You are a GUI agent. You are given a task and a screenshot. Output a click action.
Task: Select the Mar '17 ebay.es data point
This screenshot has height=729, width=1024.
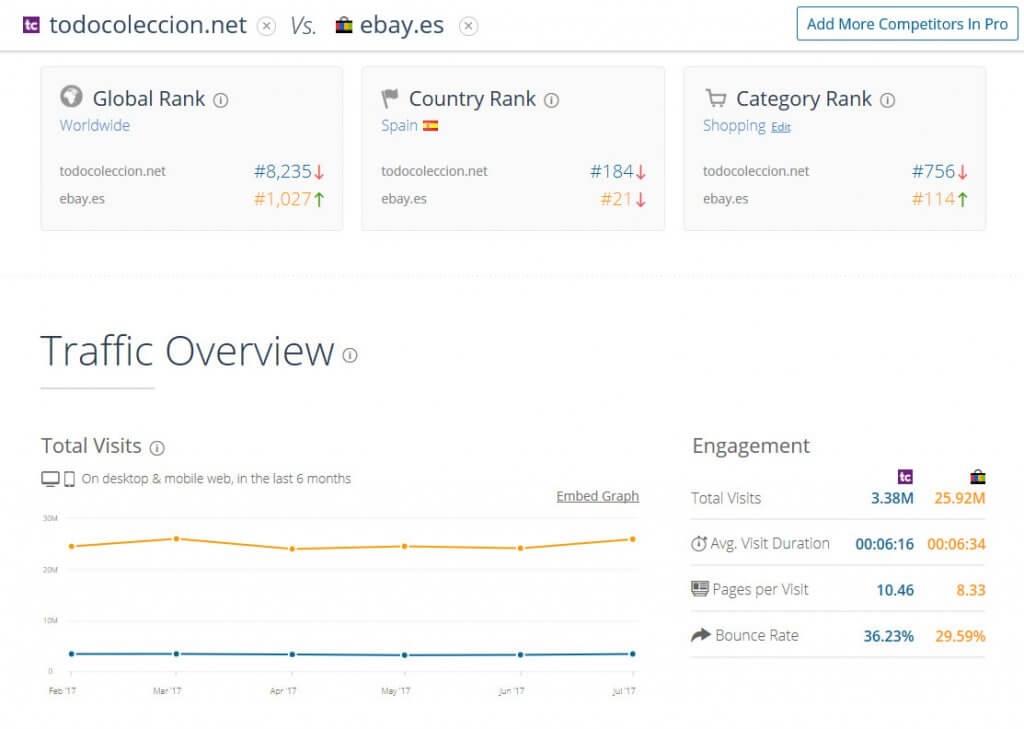pyautogui.click(x=176, y=539)
